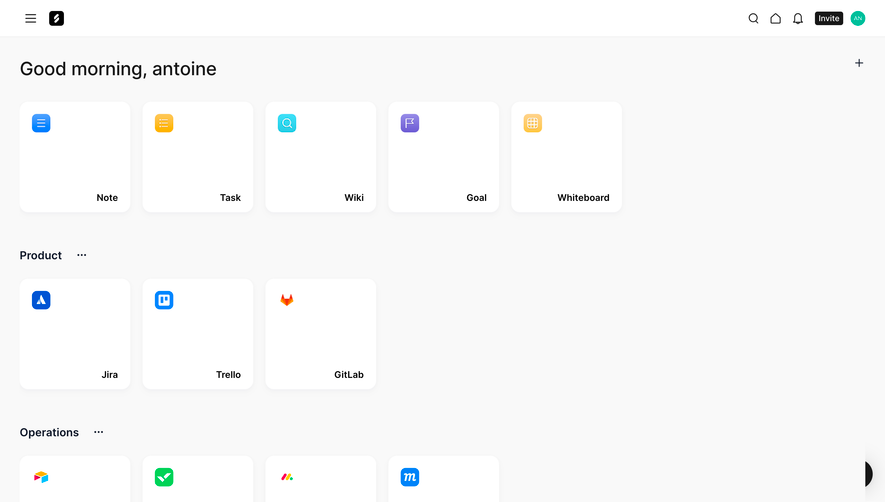Click the blue 'm' app icon in Operations

(410, 477)
